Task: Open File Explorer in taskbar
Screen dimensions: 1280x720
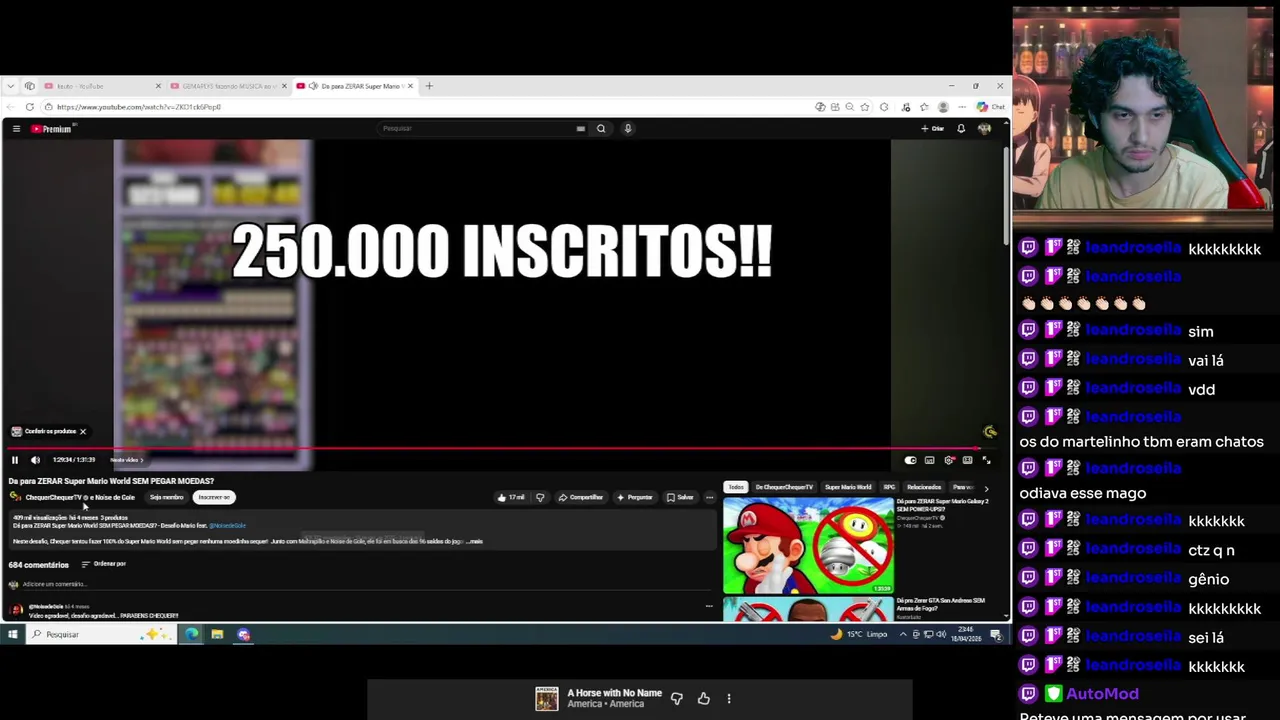Action: tap(217, 634)
